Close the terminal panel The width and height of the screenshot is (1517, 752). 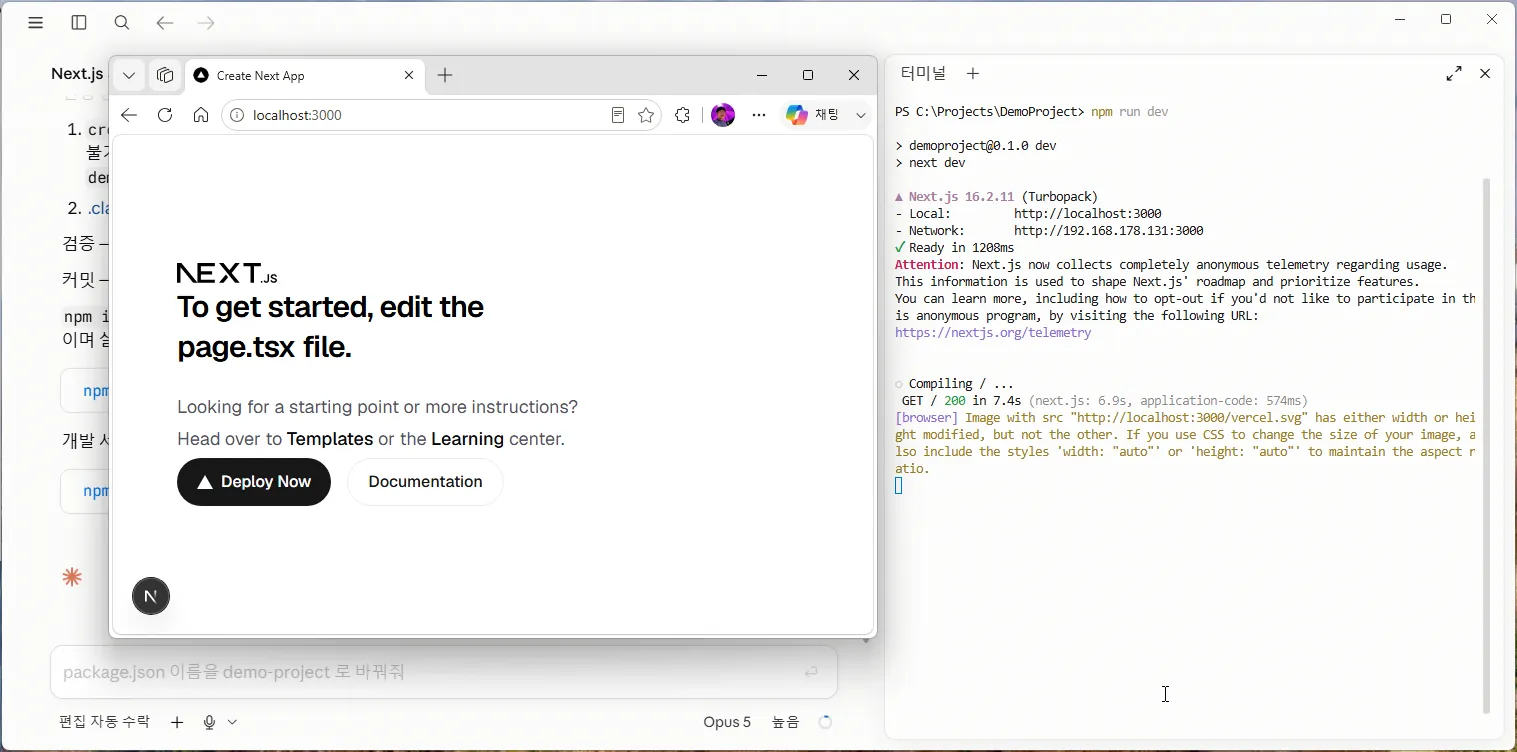1485,73
